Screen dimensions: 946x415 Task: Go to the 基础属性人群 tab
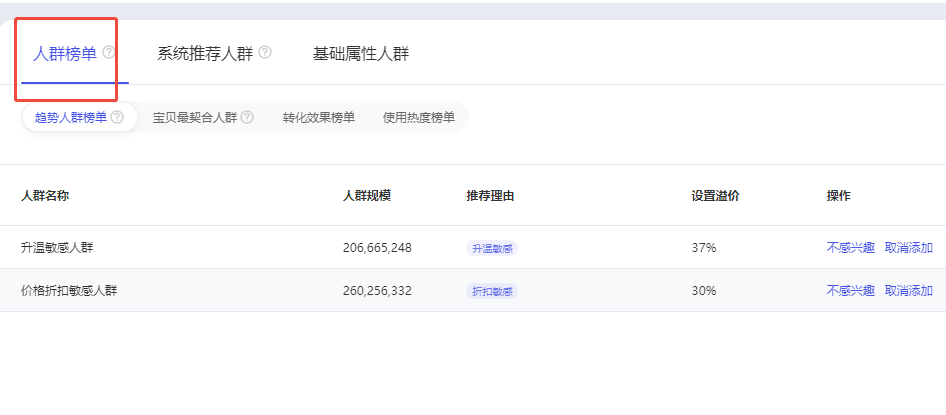point(361,54)
